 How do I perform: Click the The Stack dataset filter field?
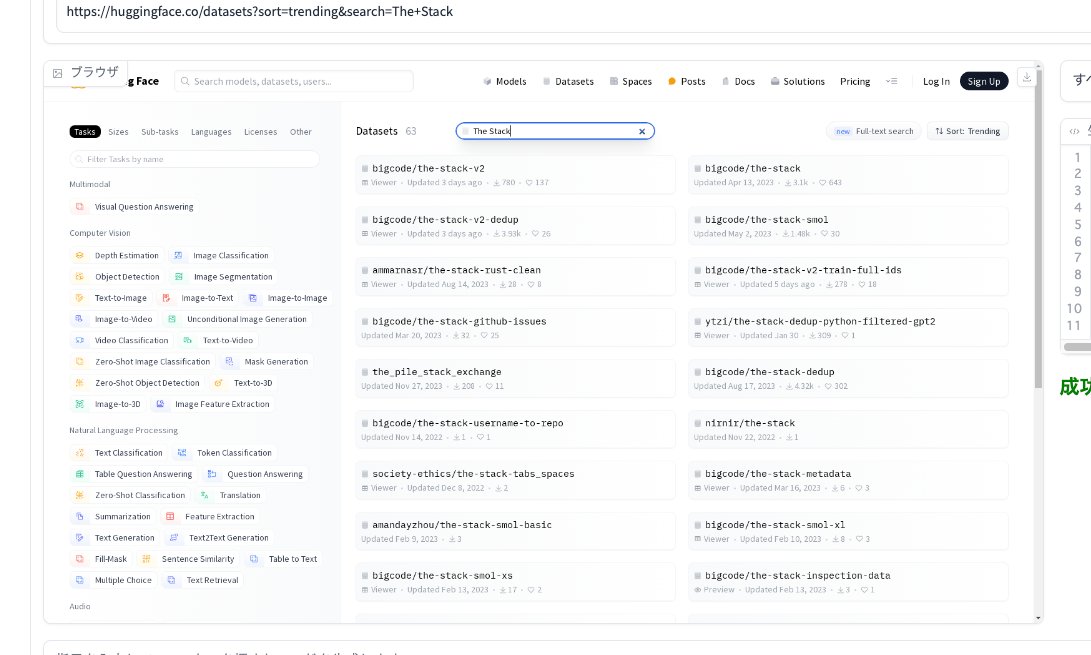pos(555,131)
